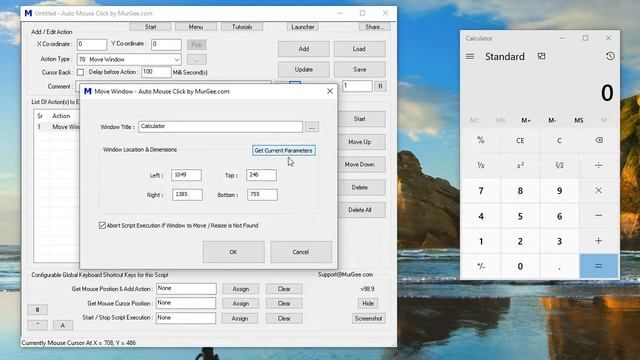The height and width of the screenshot is (360, 640).
Task: Click Move Up button
Action: click(x=360, y=142)
